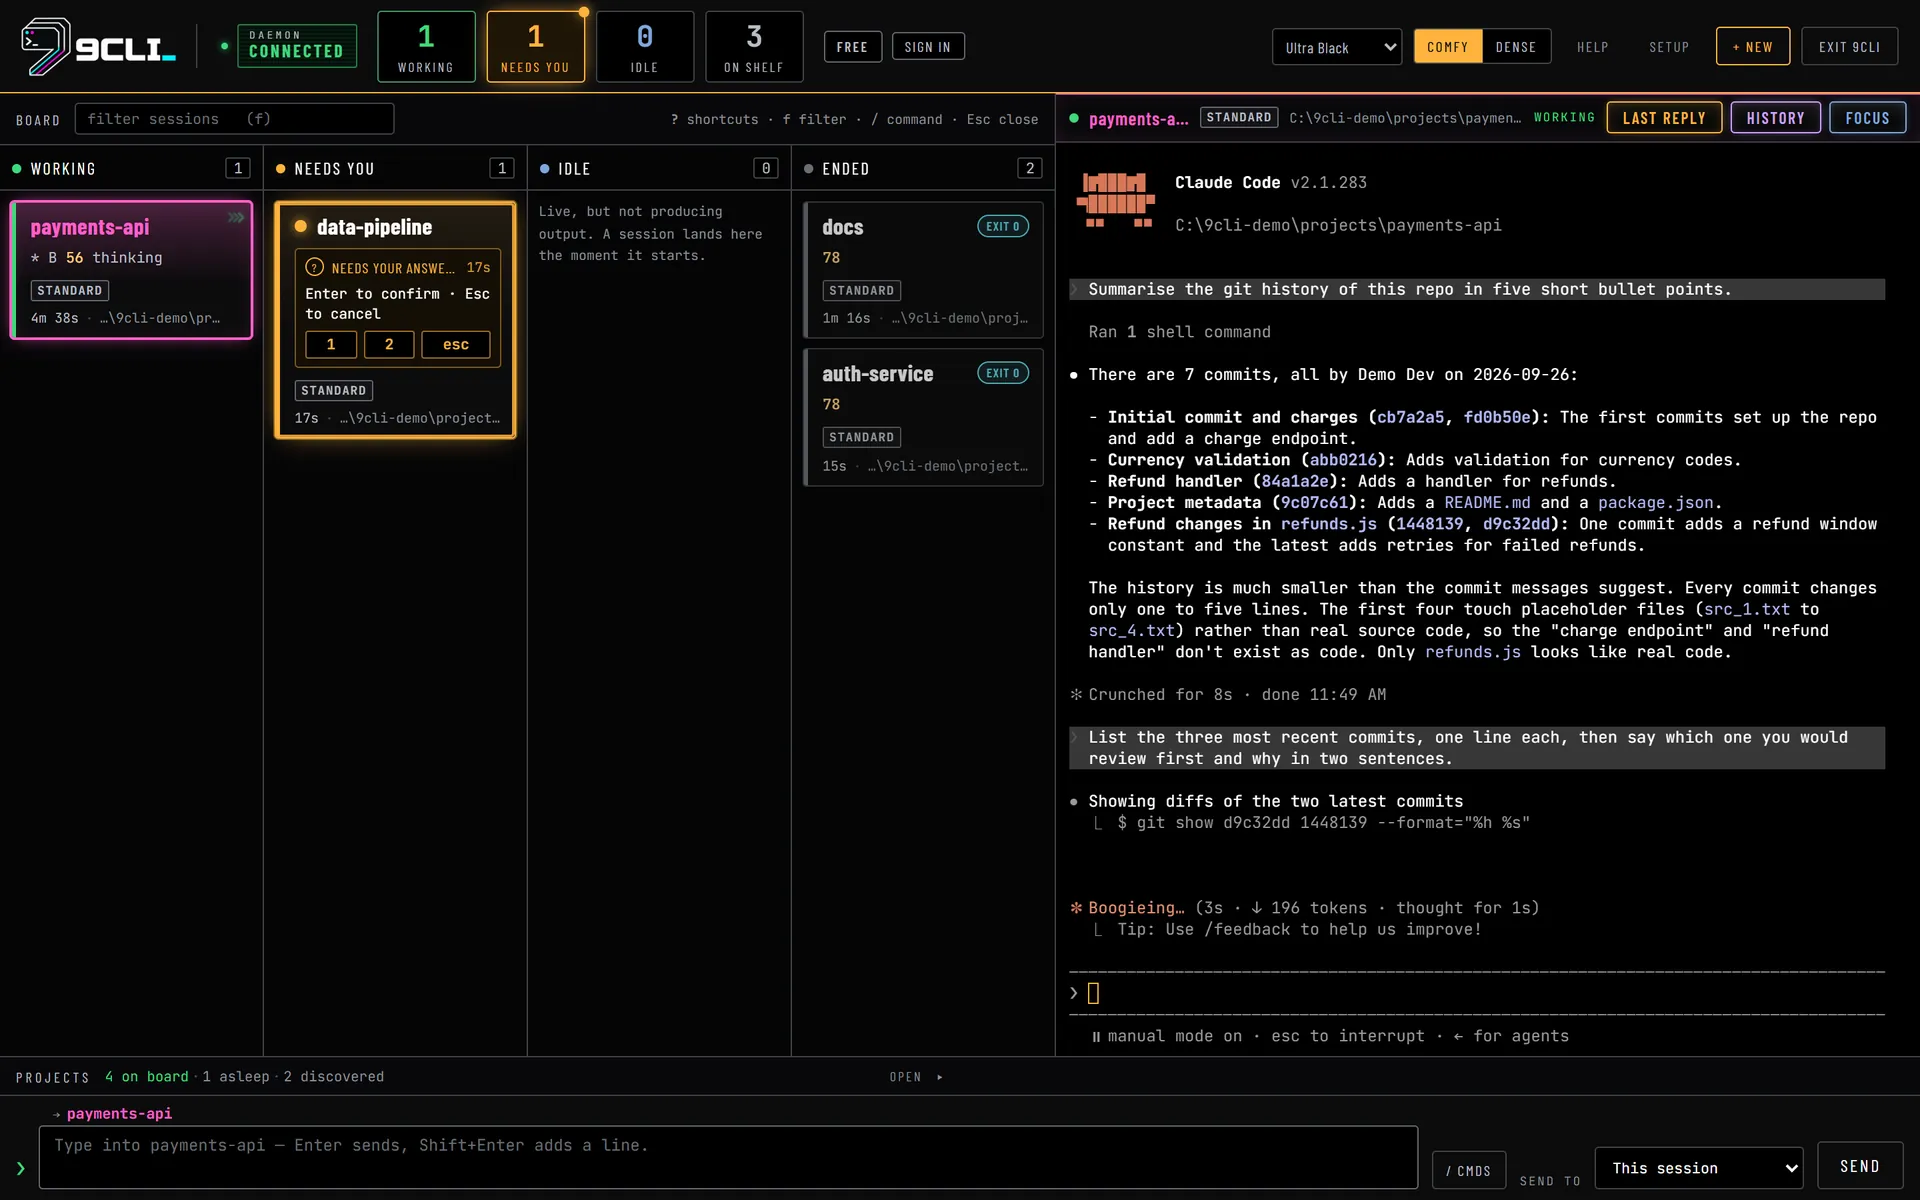Select the IDLE counter tab
1920x1200 pixels.
pyautogui.click(x=645, y=47)
